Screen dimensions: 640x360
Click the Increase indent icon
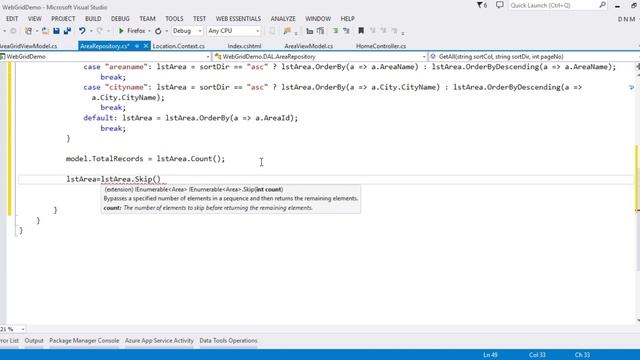pyautogui.click(x=320, y=31)
